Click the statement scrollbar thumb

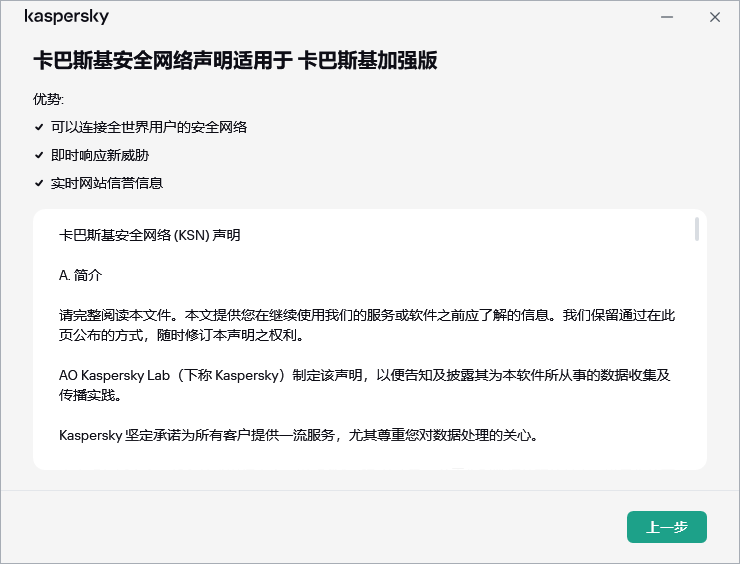click(x=696, y=229)
